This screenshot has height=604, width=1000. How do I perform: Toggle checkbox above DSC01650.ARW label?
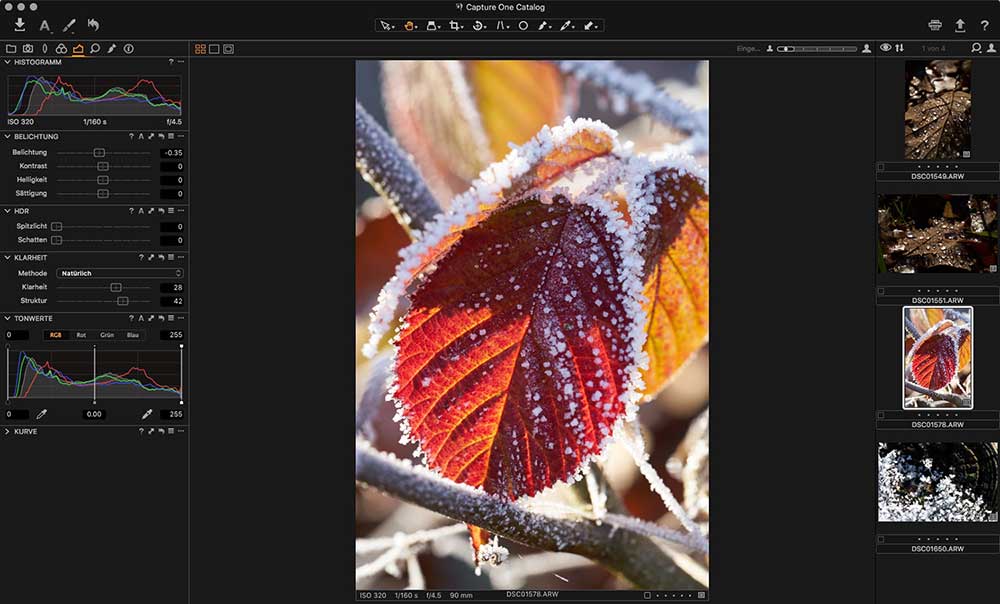click(x=881, y=540)
